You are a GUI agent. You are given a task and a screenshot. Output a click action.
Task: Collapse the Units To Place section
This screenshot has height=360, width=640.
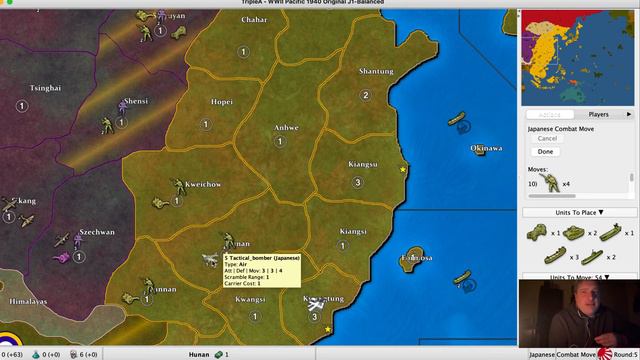[579, 212]
